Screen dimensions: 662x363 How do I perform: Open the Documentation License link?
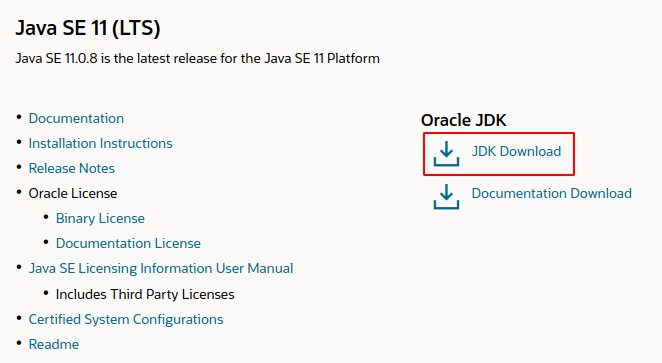coord(128,243)
